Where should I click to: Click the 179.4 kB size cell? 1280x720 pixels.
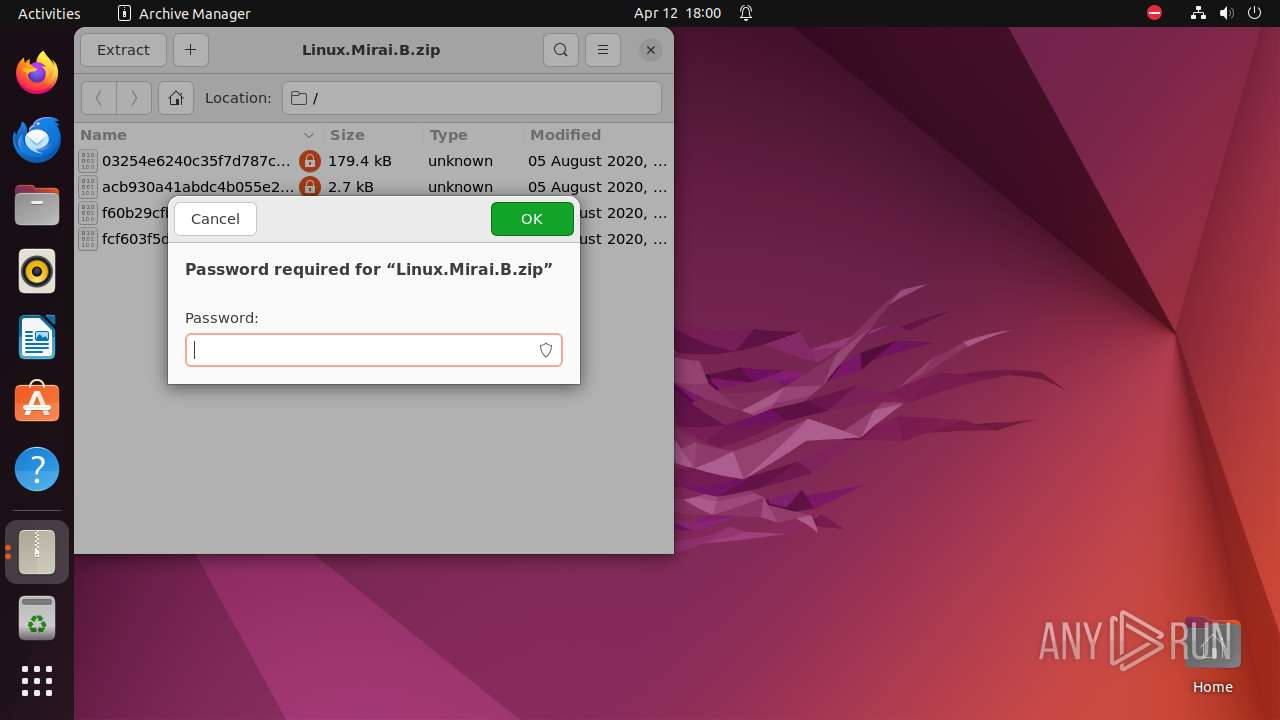360,161
